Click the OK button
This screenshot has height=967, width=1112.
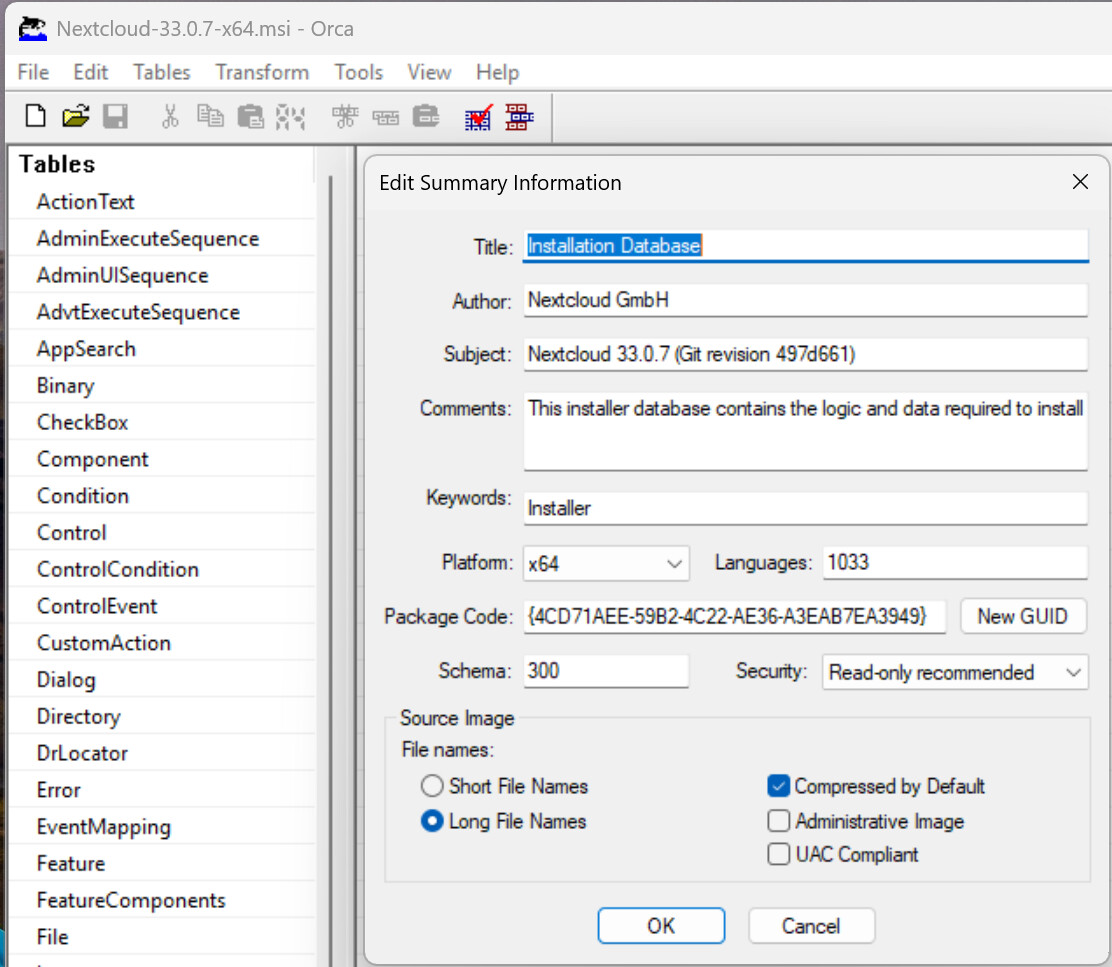click(x=661, y=925)
